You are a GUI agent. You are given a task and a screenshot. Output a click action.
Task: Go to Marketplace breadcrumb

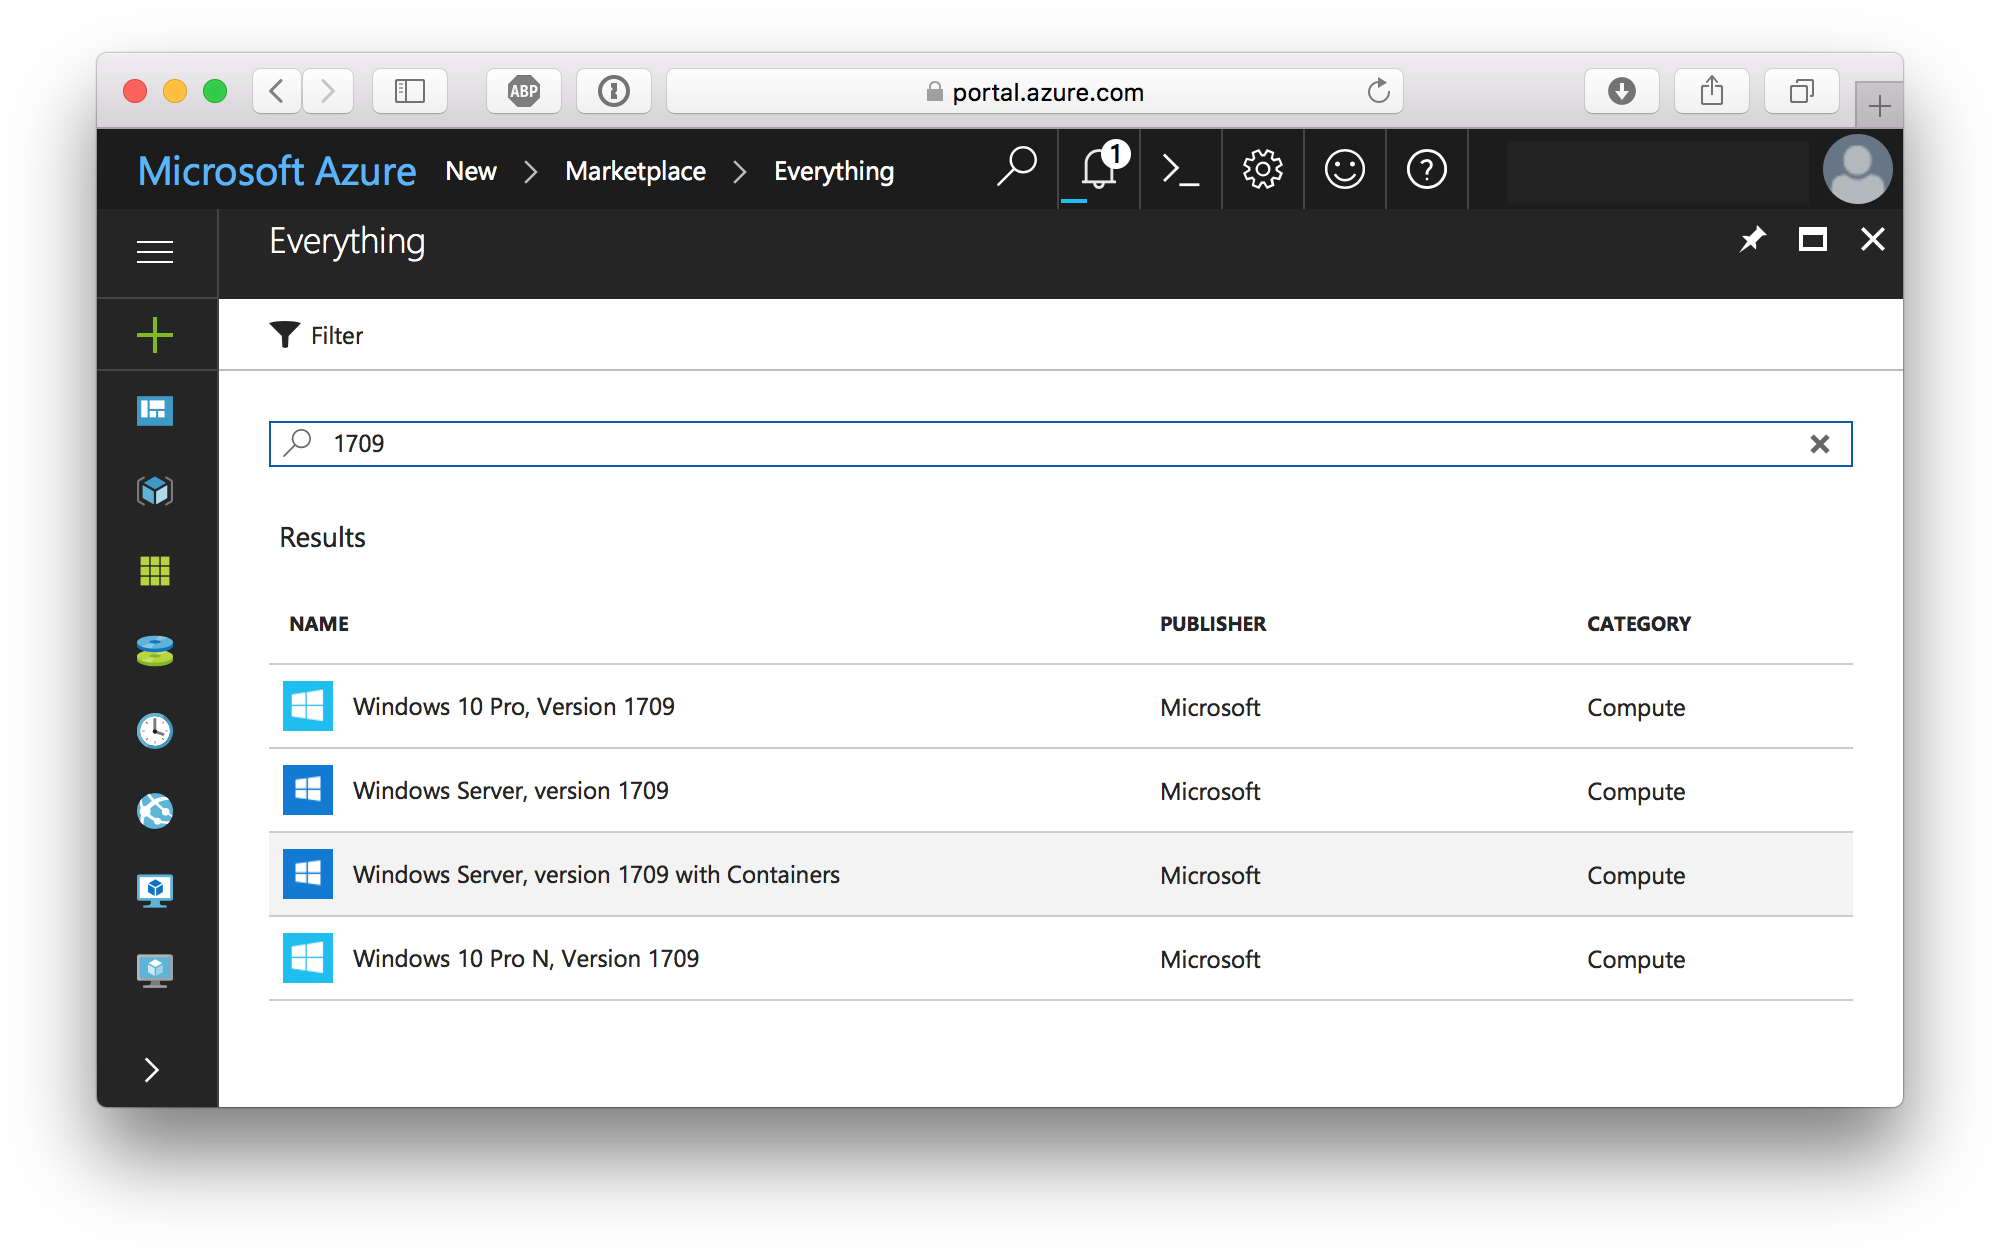[635, 171]
